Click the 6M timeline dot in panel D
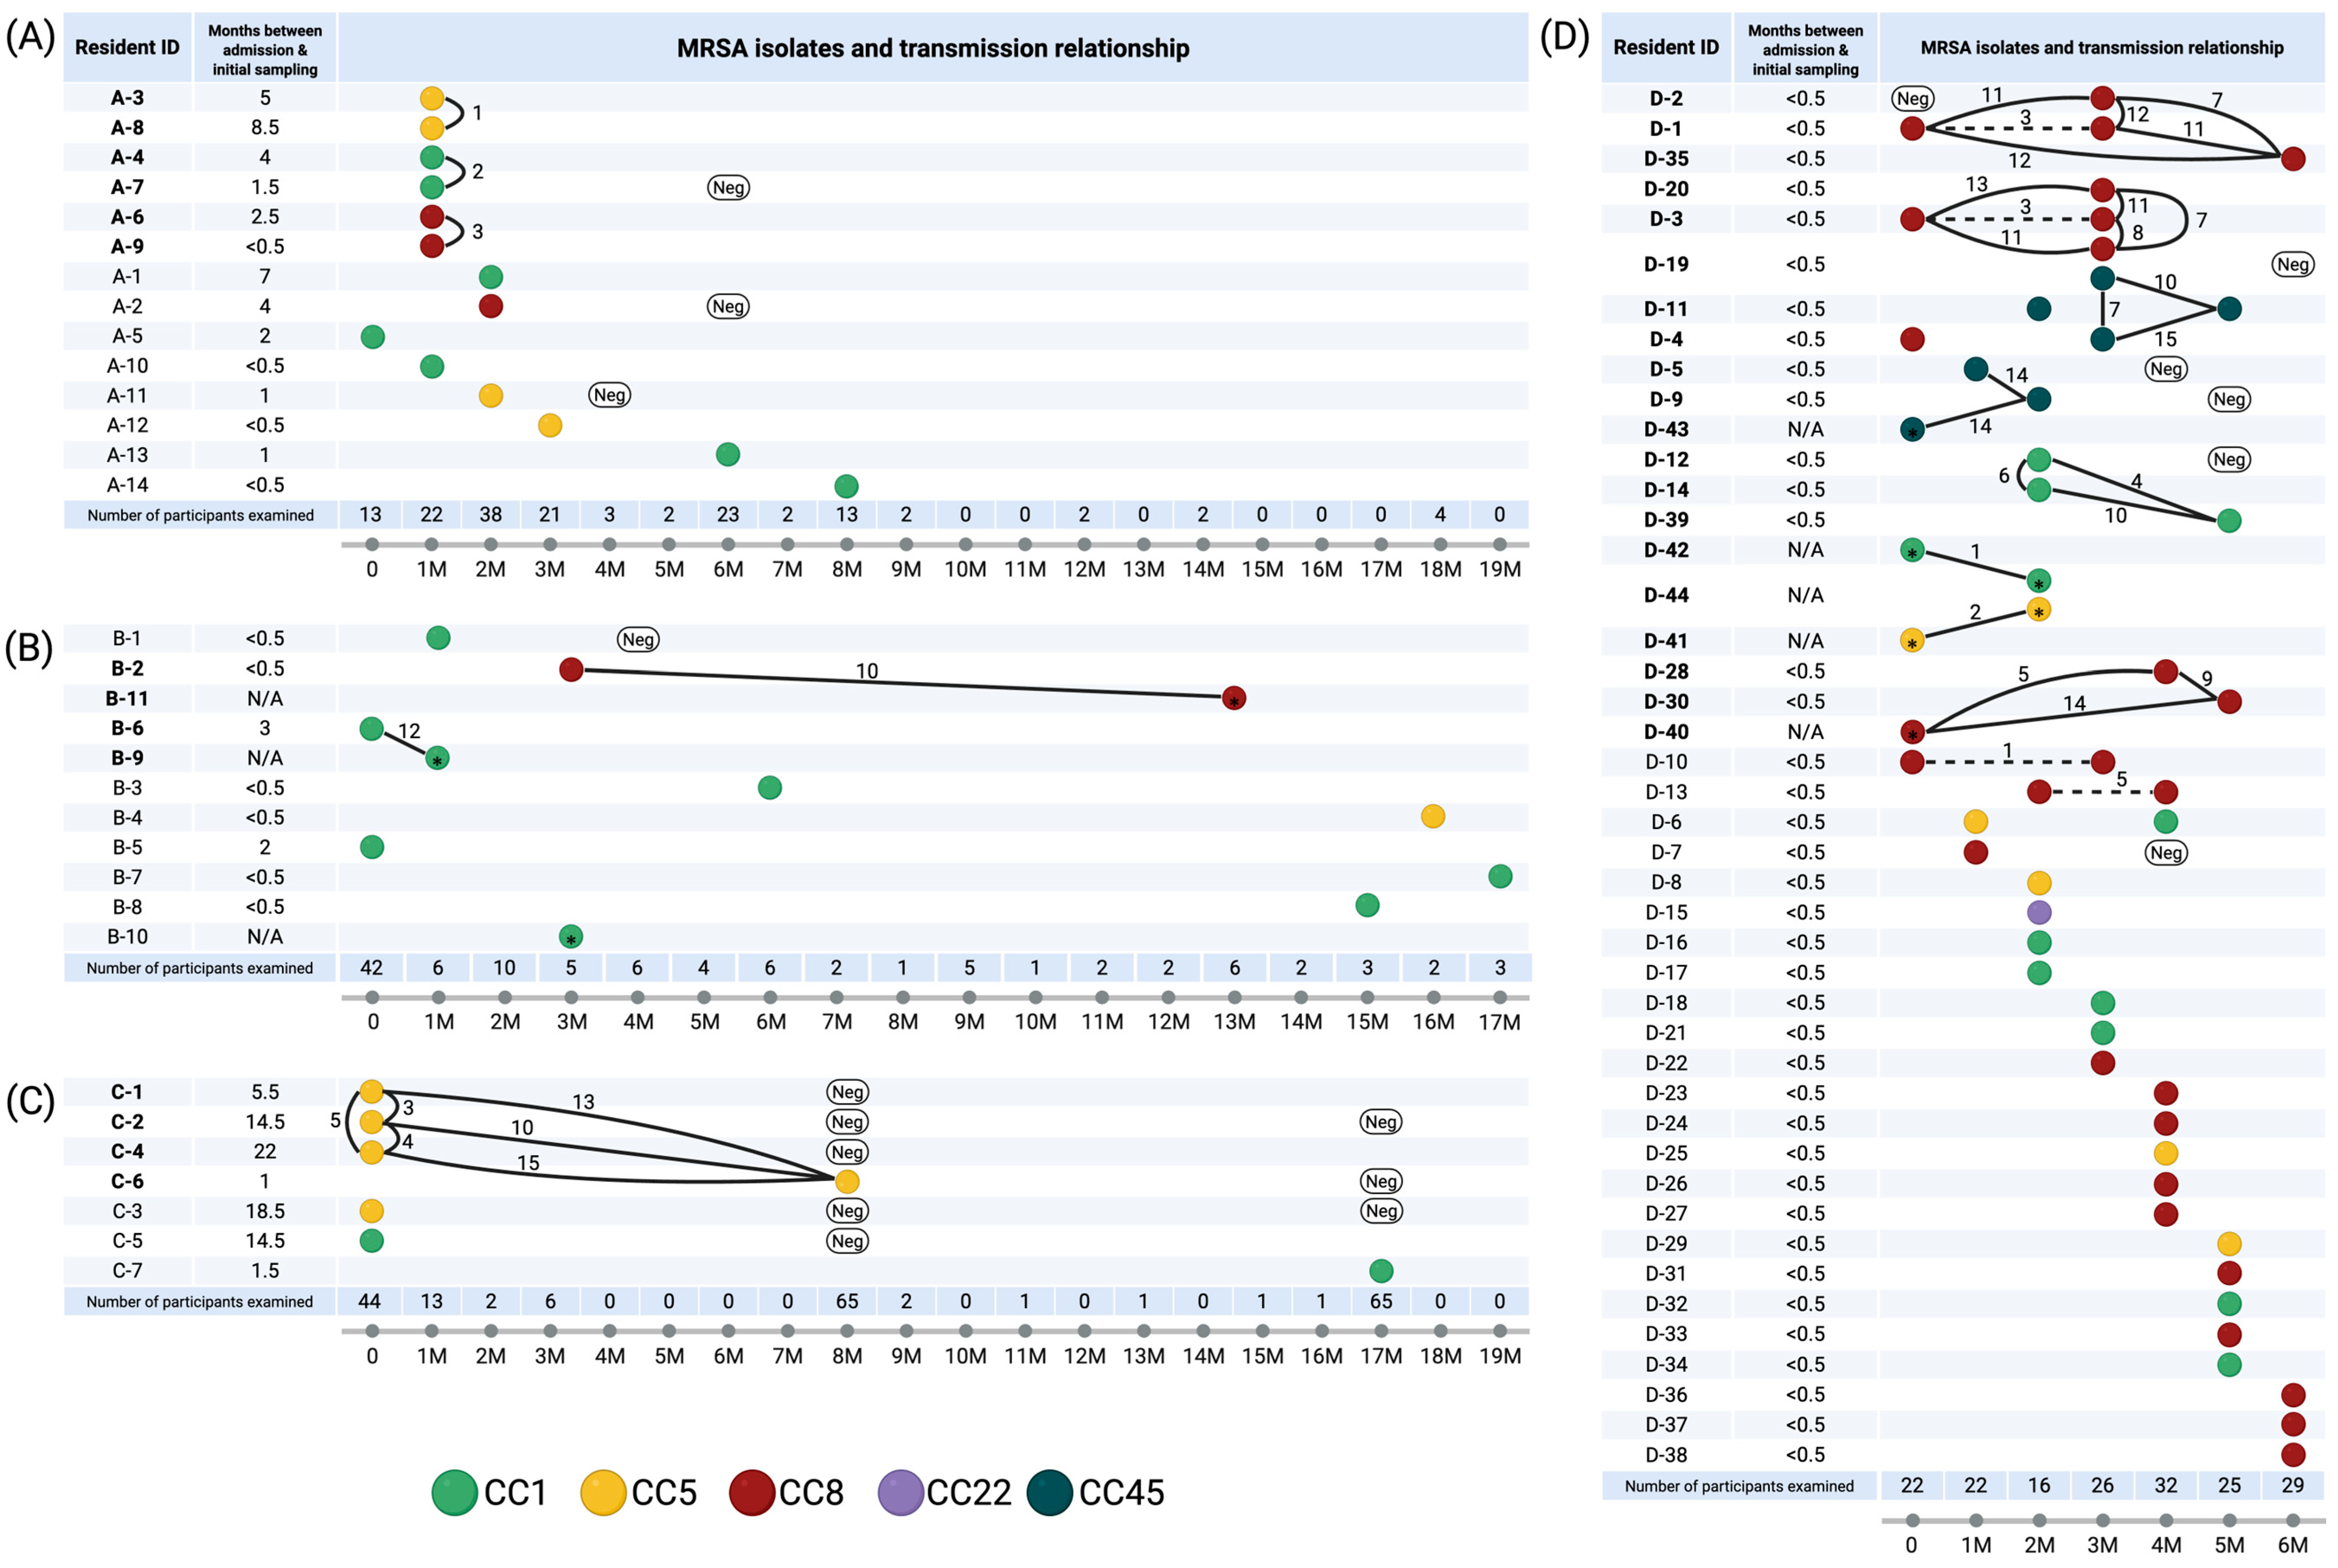Image resolution: width=2338 pixels, height=1568 pixels. tap(2292, 1521)
